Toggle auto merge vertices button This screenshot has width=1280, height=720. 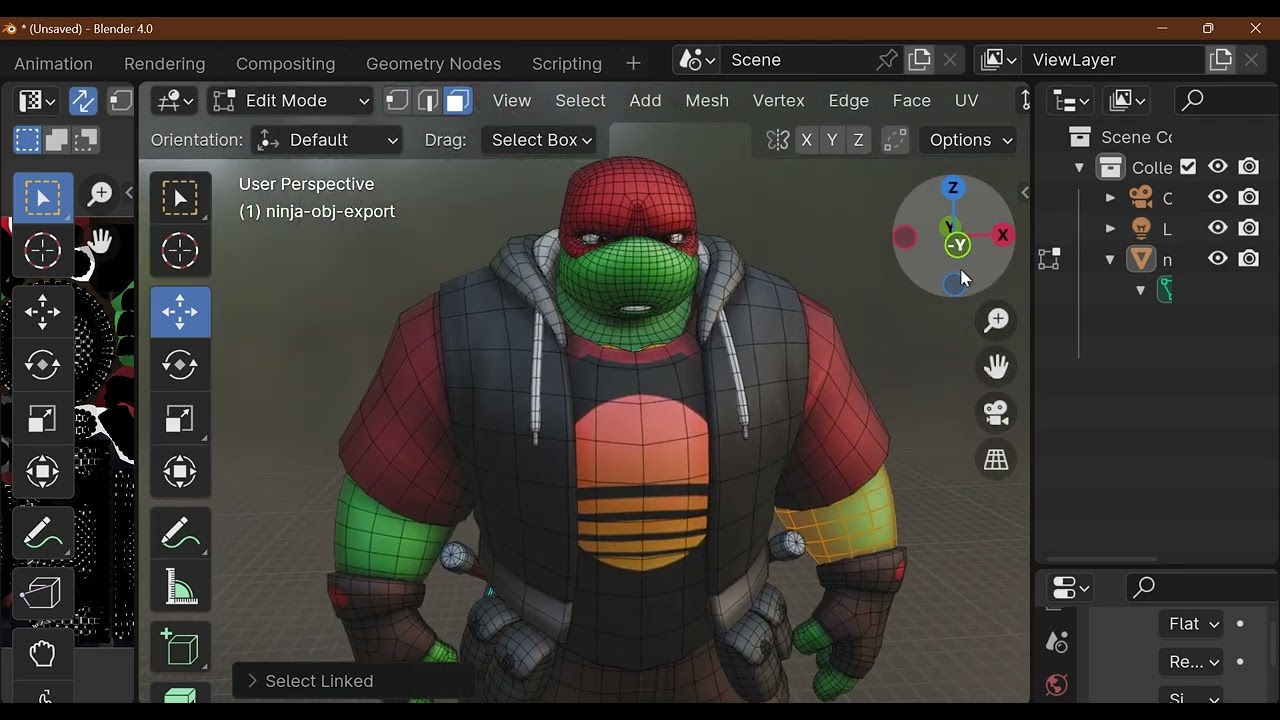[895, 140]
